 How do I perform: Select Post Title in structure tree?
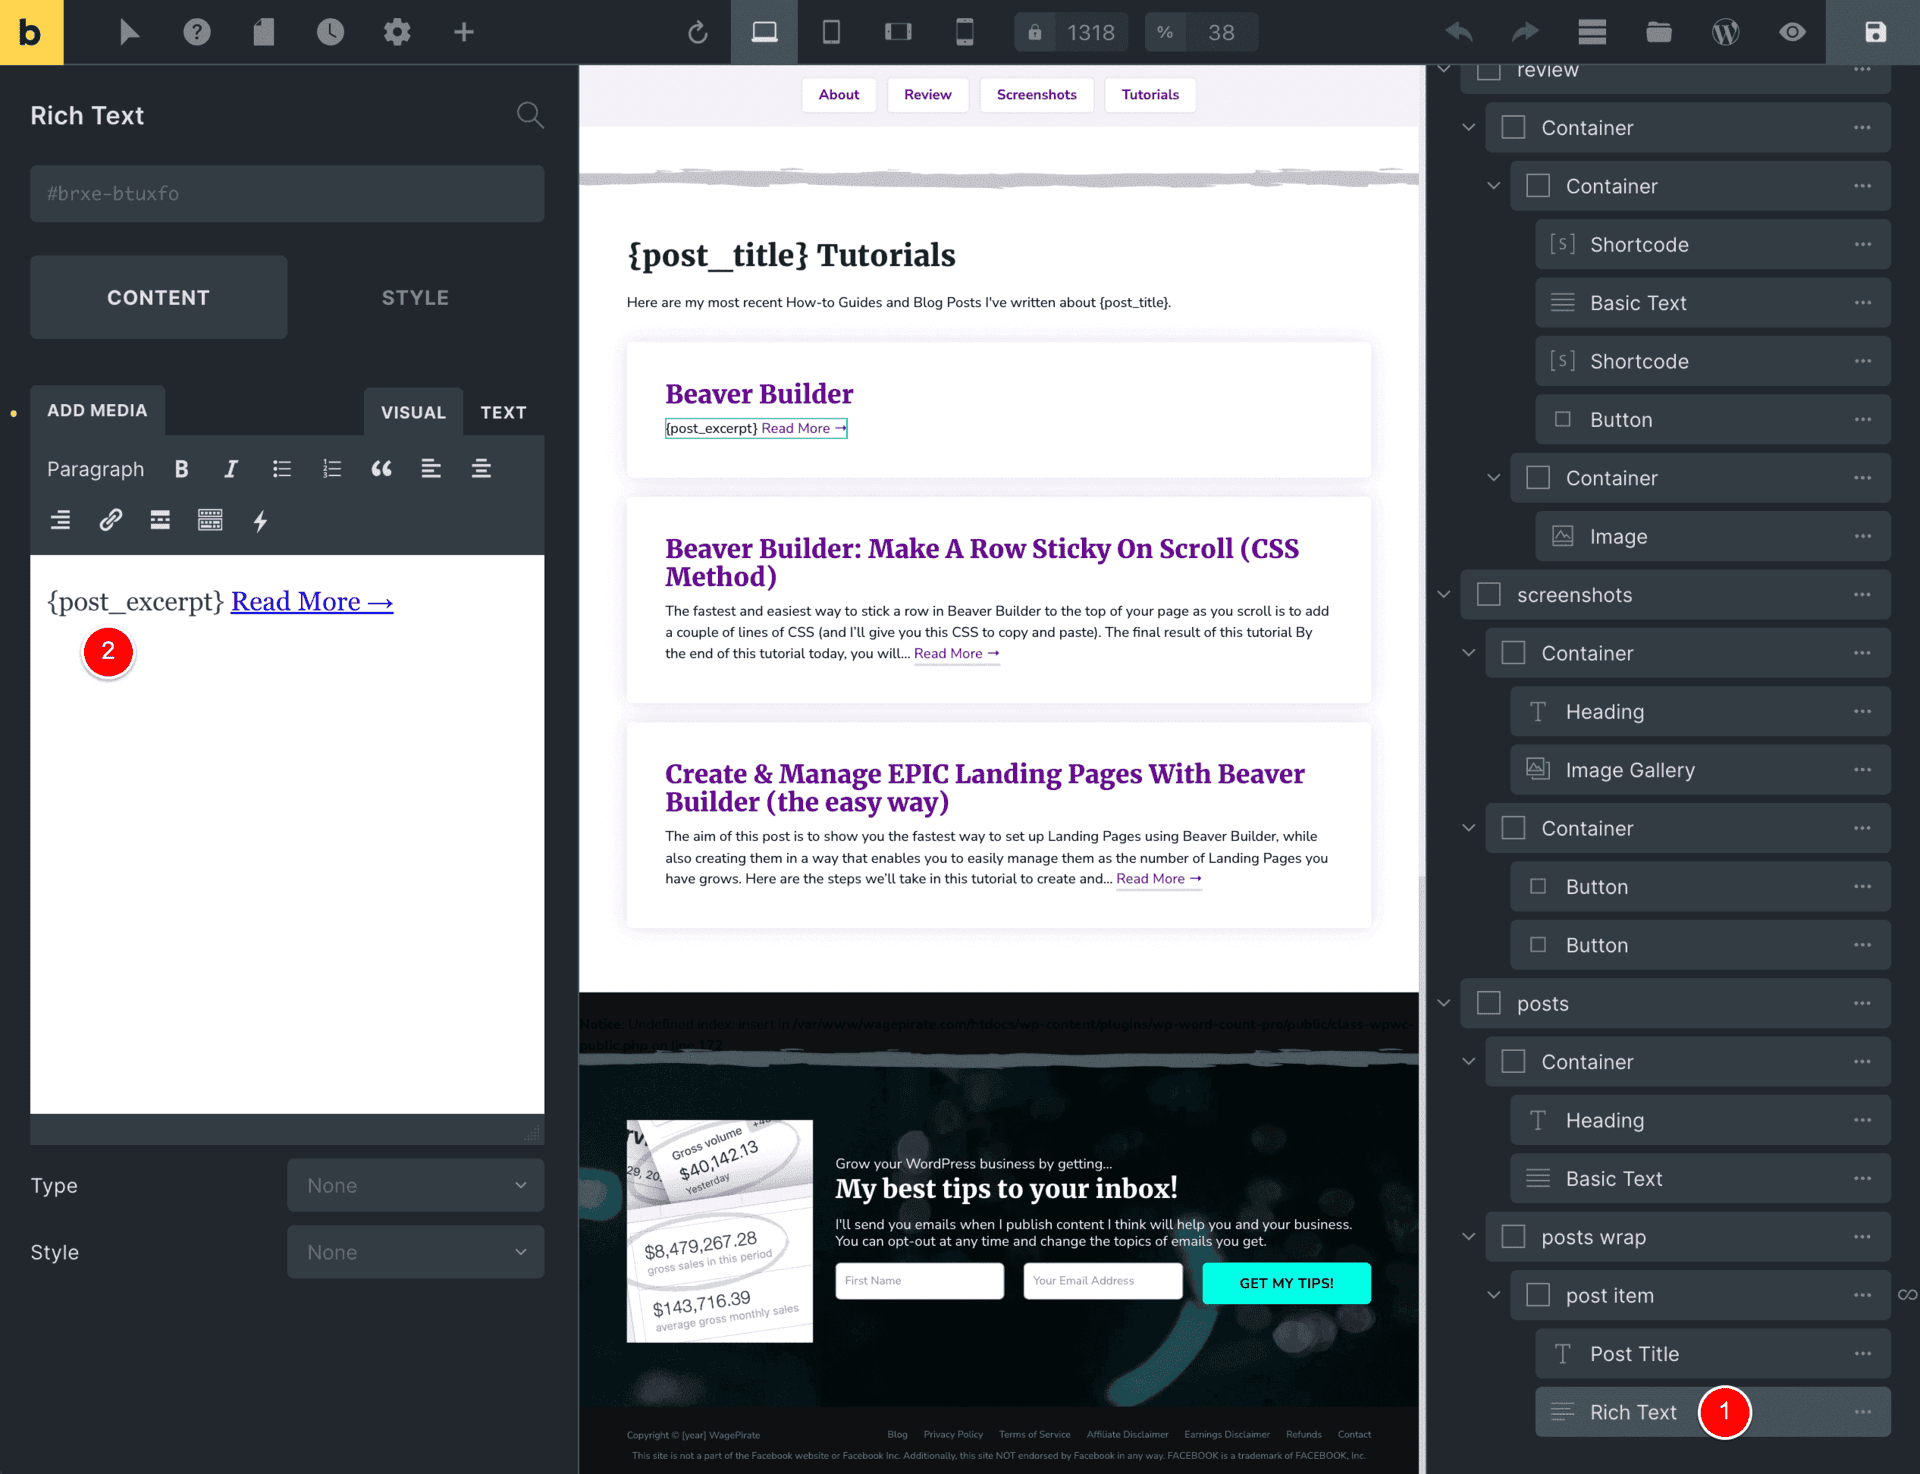point(1713,1354)
